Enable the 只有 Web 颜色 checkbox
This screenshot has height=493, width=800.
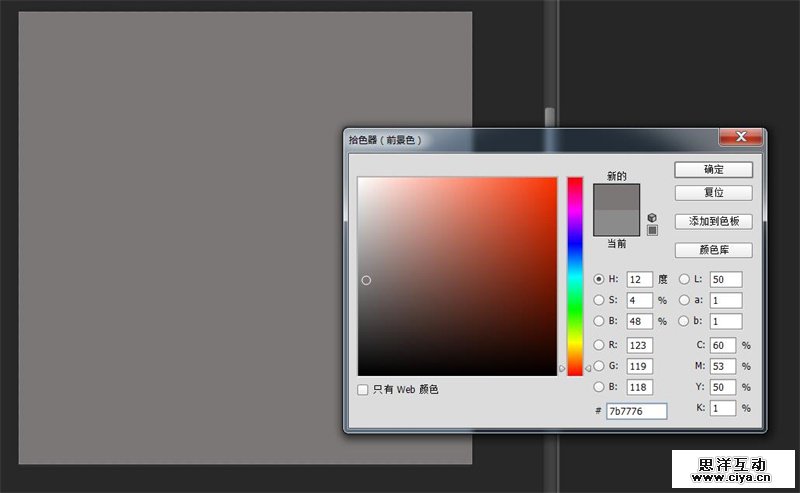pos(363,389)
